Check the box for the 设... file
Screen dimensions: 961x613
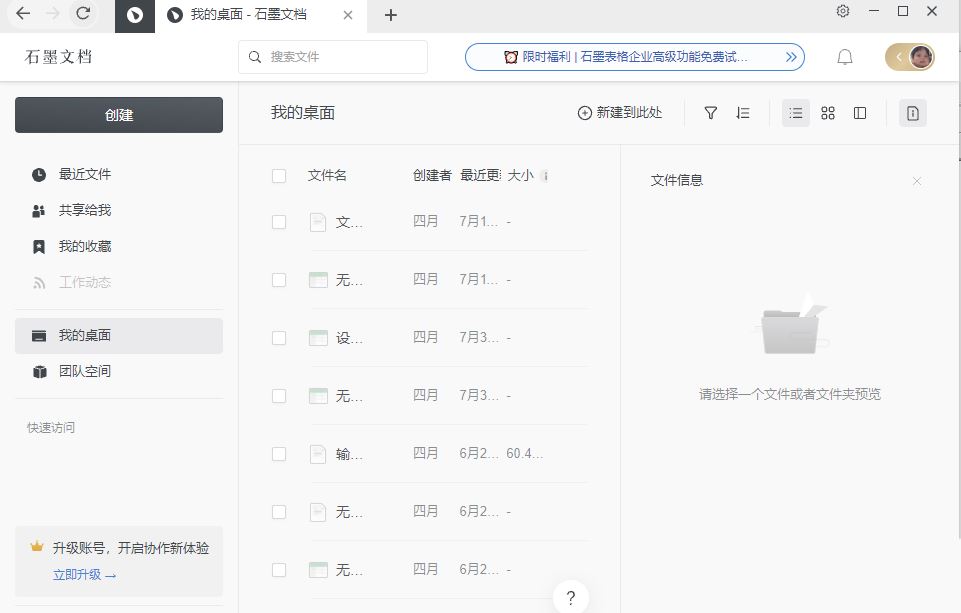pyautogui.click(x=279, y=338)
